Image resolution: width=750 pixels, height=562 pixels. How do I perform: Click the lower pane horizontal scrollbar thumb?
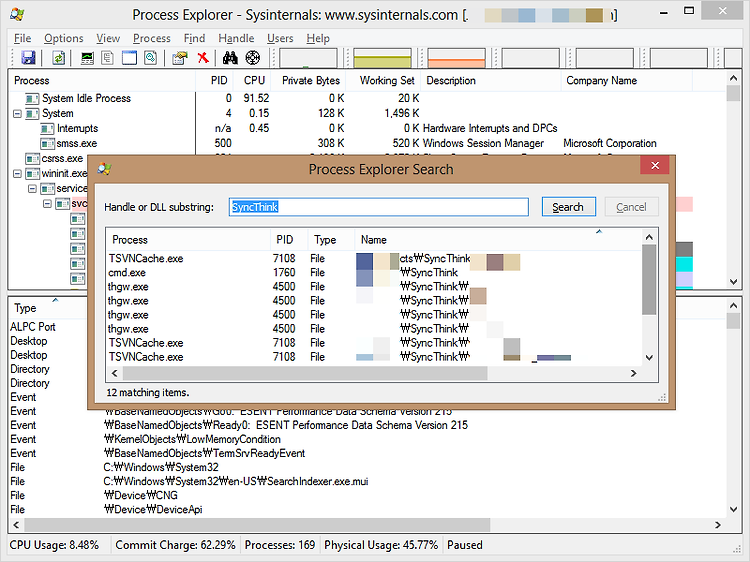tap(257, 525)
